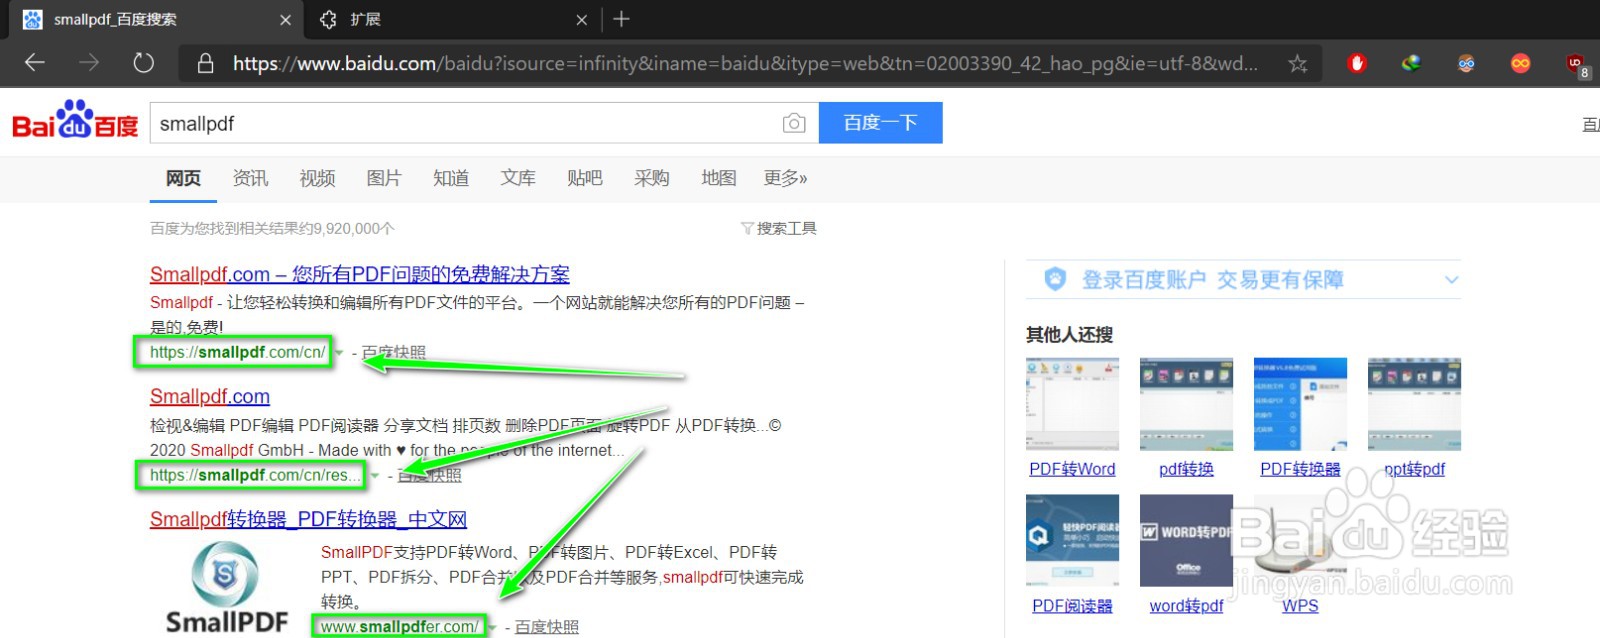The height and width of the screenshot is (638, 1600).
Task: Switch to the 扩展 tab
Action: 452,20
